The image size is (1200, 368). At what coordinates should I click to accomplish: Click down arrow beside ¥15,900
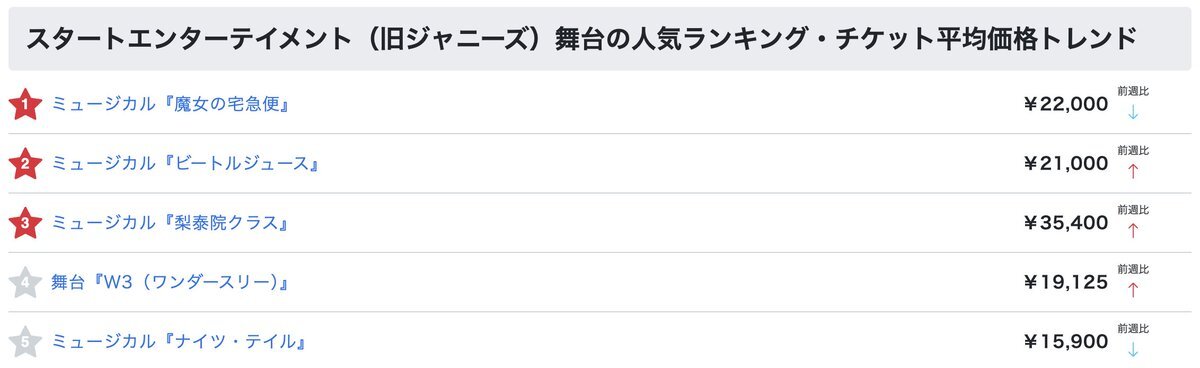click(1133, 350)
